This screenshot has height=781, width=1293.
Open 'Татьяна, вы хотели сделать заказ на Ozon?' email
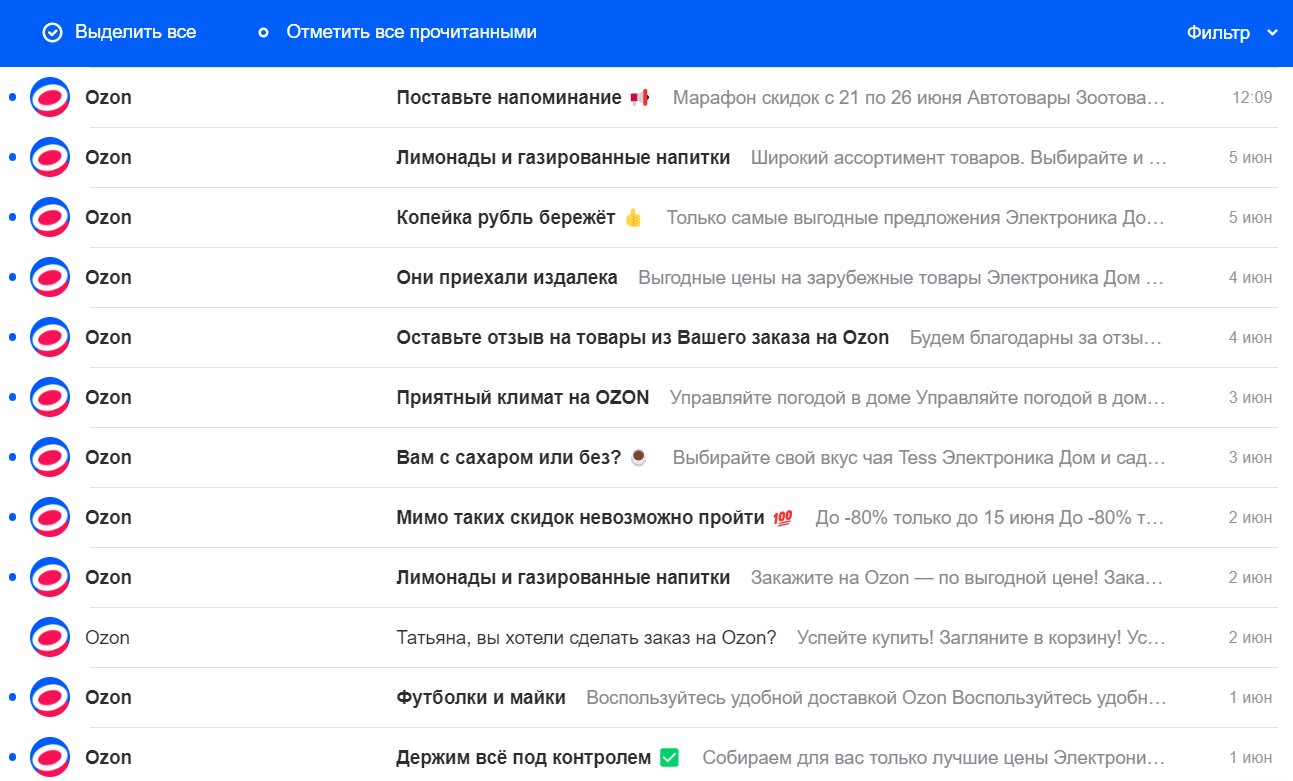click(x=586, y=637)
